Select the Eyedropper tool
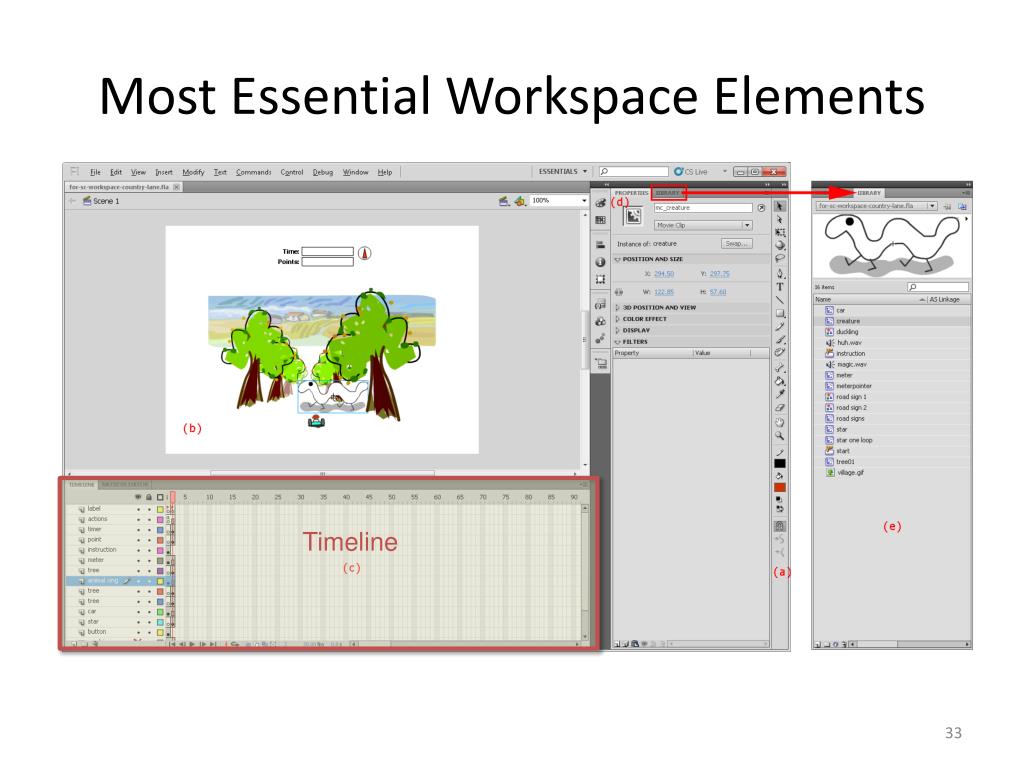 [780, 394]
